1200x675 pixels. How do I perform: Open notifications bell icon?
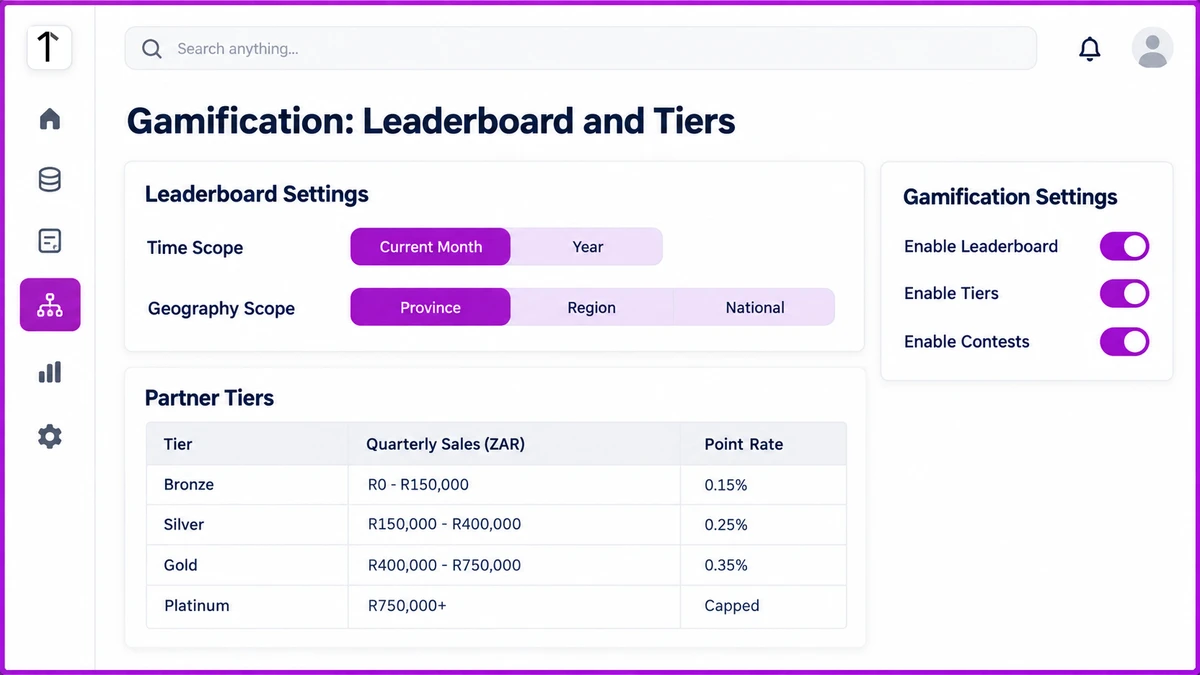pos(1090,48)
